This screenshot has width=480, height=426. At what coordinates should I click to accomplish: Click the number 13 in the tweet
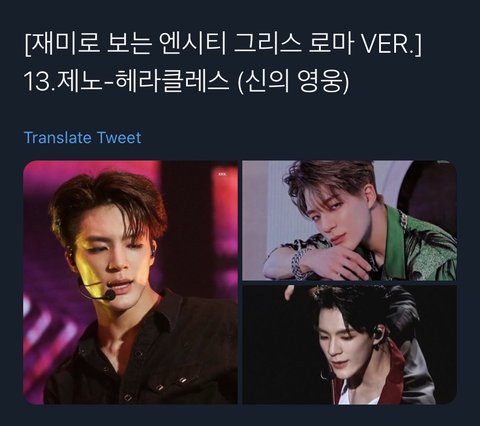pyautogui.click(x=37, y=82)
